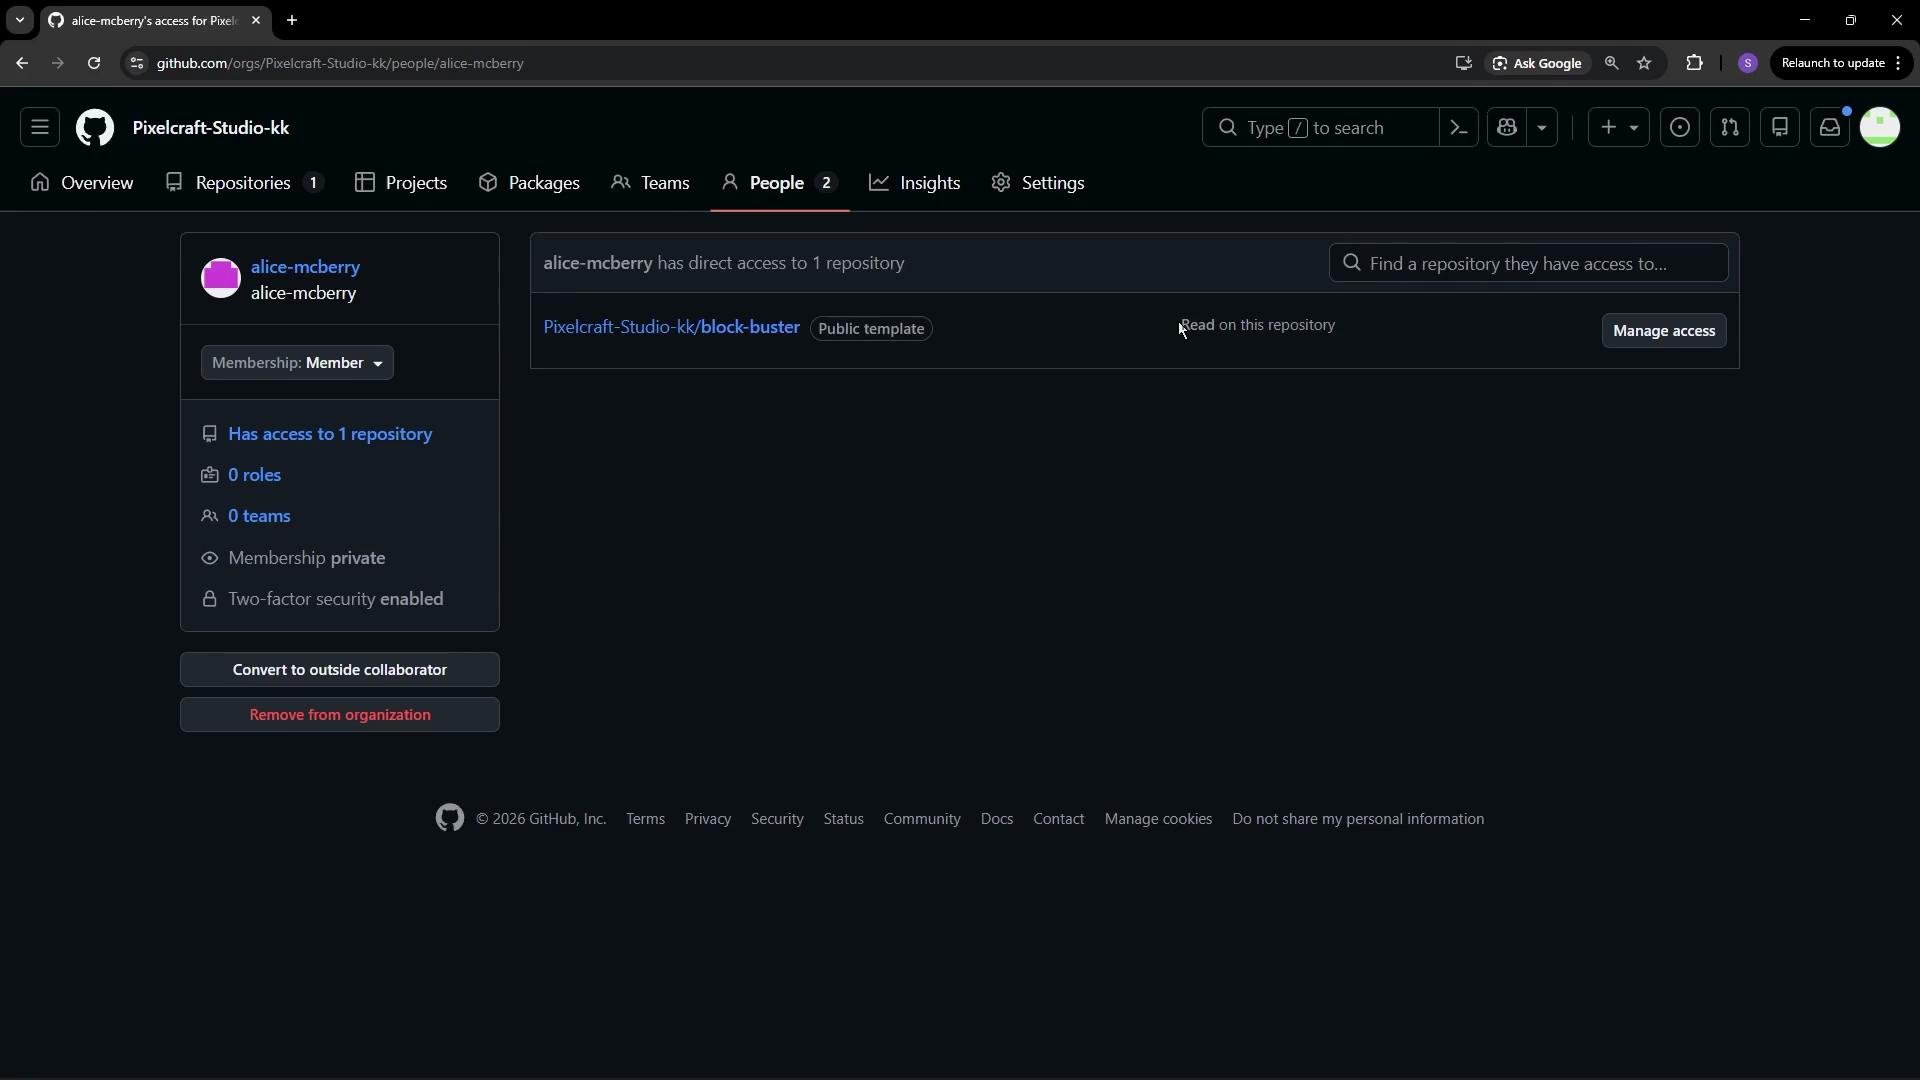Open Do not share my personal information link
Image resolution: width=1920 pixels, height=1080 pixels.
pos(1358,819)
